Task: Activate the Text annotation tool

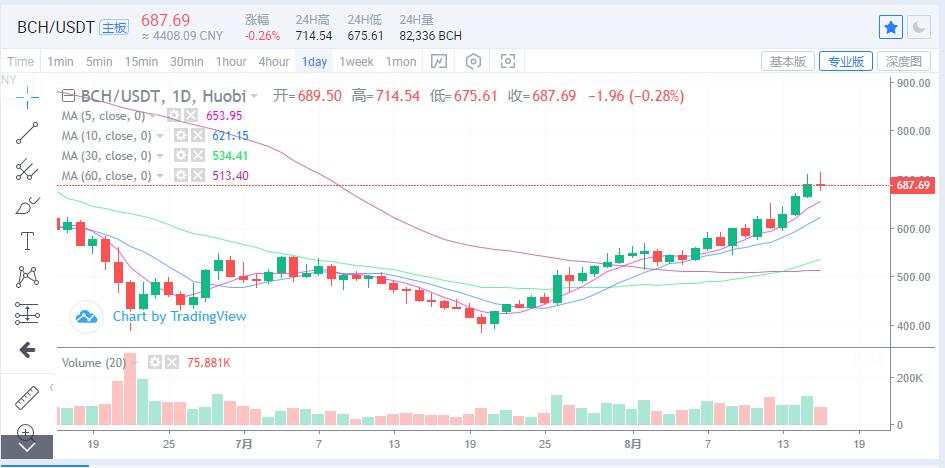Action: point(27,241)
